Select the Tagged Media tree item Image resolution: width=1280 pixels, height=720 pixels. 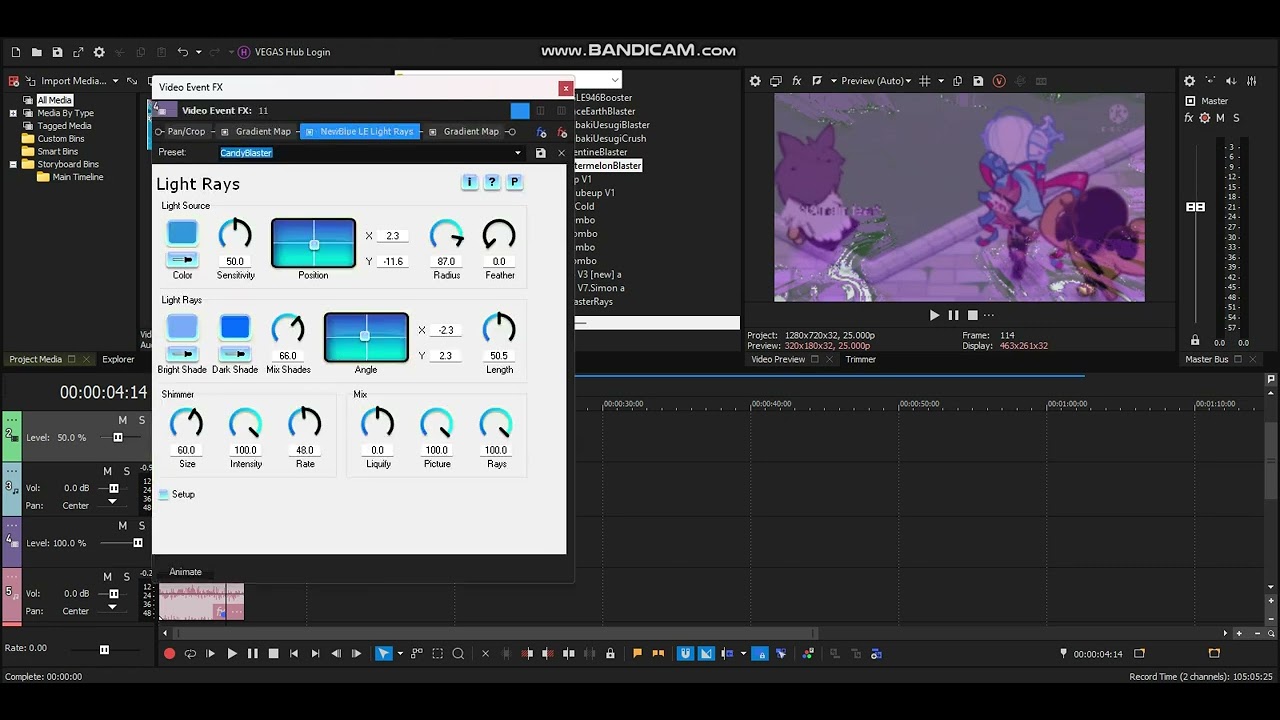coord(64,126)
